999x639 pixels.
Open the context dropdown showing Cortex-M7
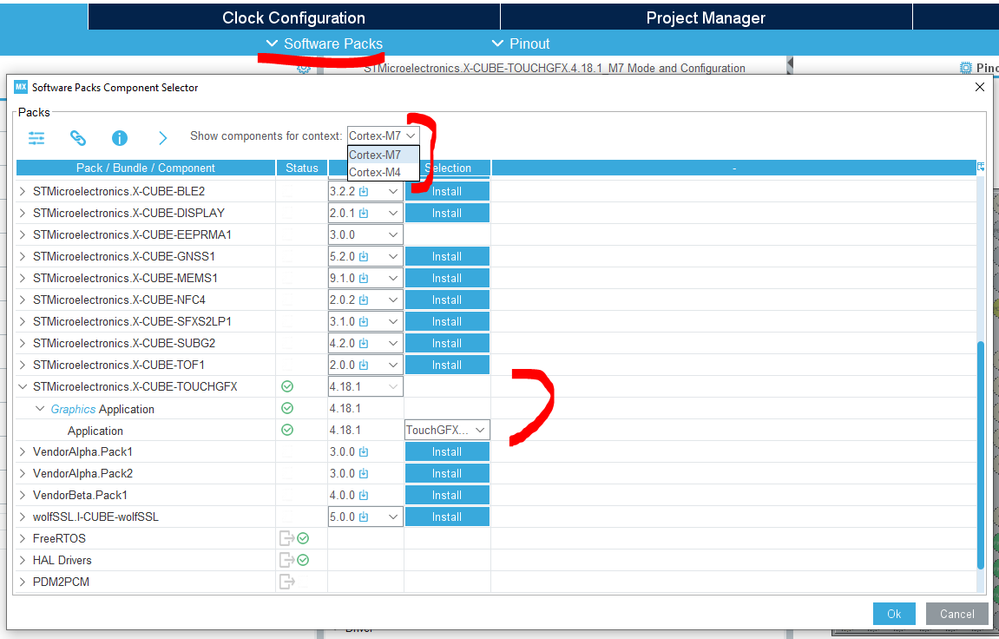383,136
